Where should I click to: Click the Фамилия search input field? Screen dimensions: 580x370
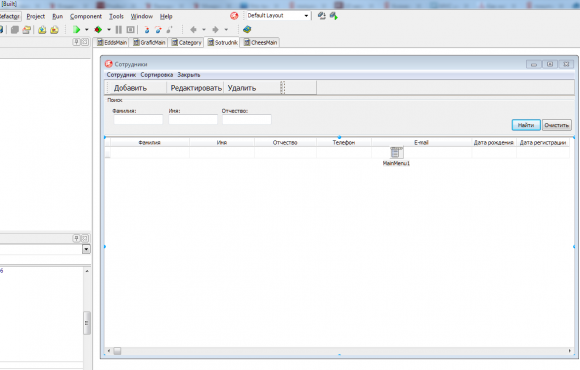click(x=138, y=119)
